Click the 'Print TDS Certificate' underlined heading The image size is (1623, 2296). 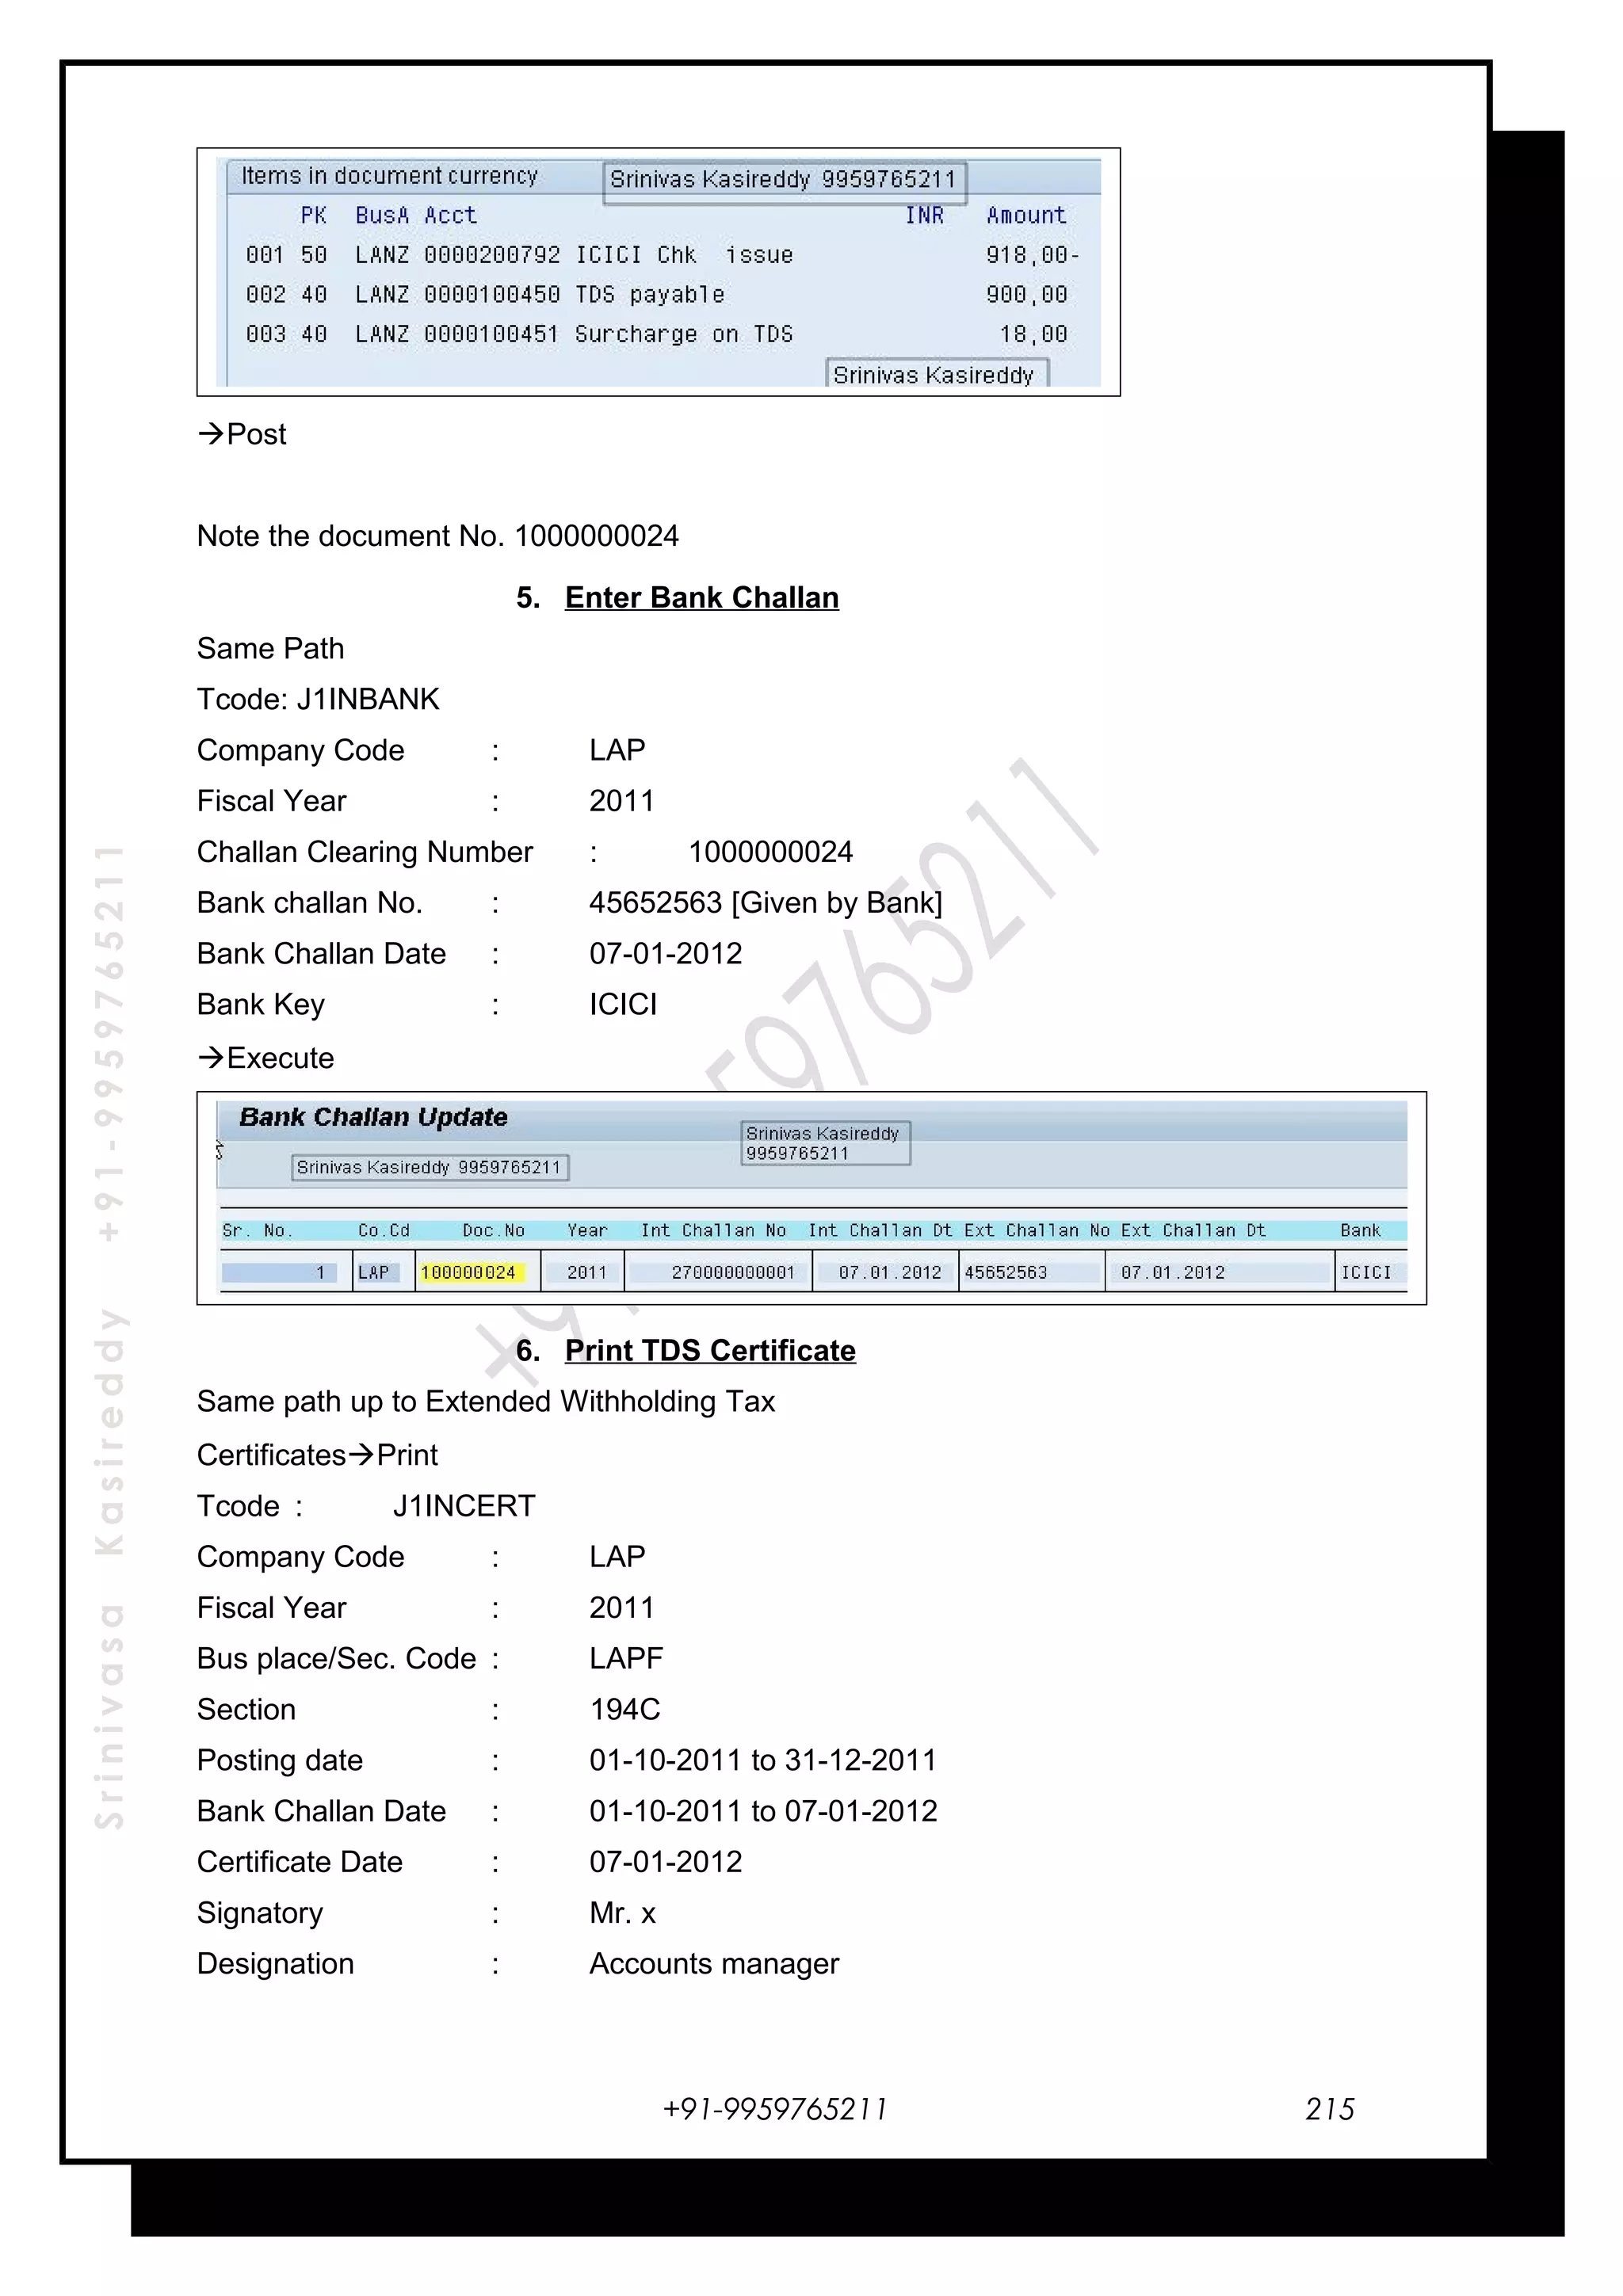coord(709,1350)
